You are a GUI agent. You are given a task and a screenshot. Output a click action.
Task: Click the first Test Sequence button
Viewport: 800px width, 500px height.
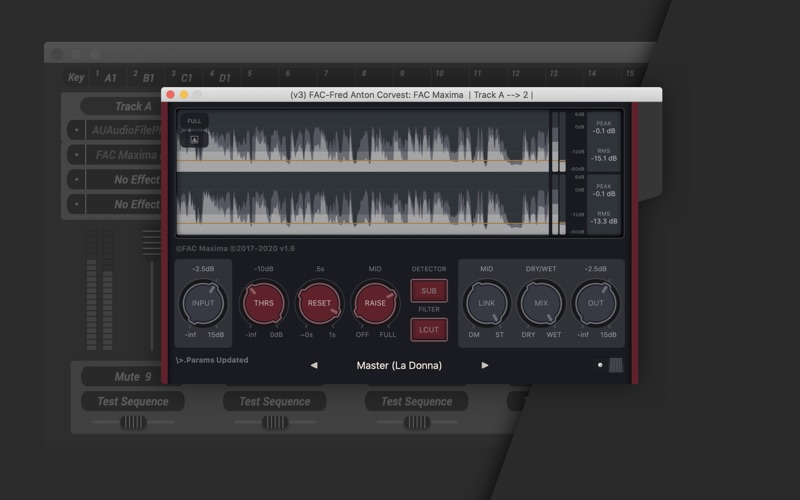(133, 402)
